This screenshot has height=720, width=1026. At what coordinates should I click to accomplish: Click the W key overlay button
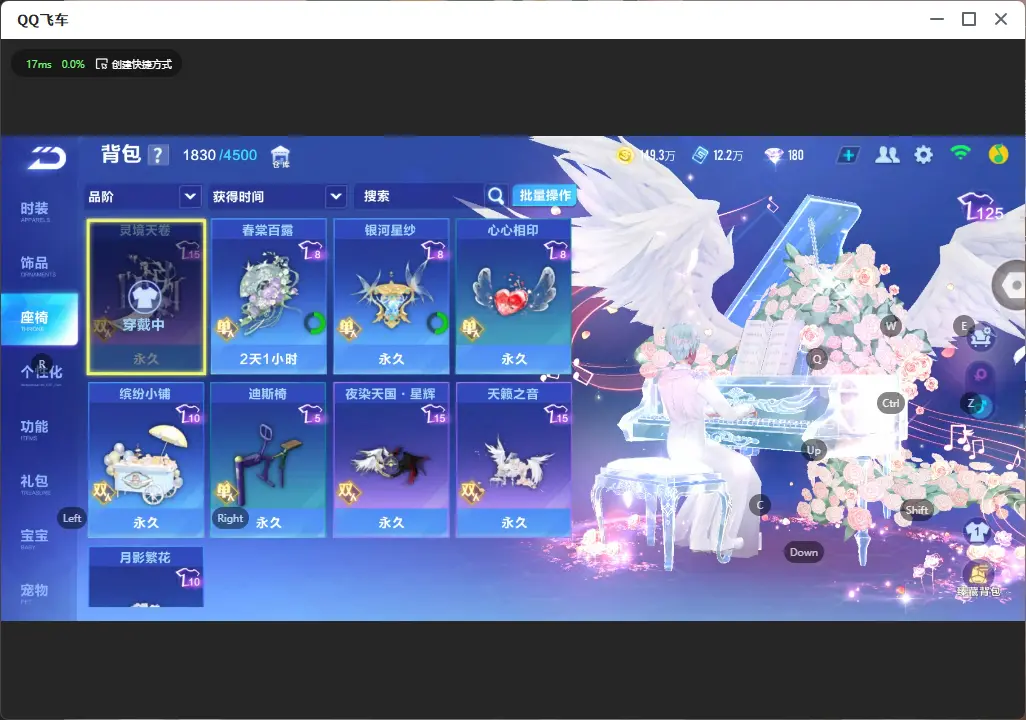click(891, 326)
